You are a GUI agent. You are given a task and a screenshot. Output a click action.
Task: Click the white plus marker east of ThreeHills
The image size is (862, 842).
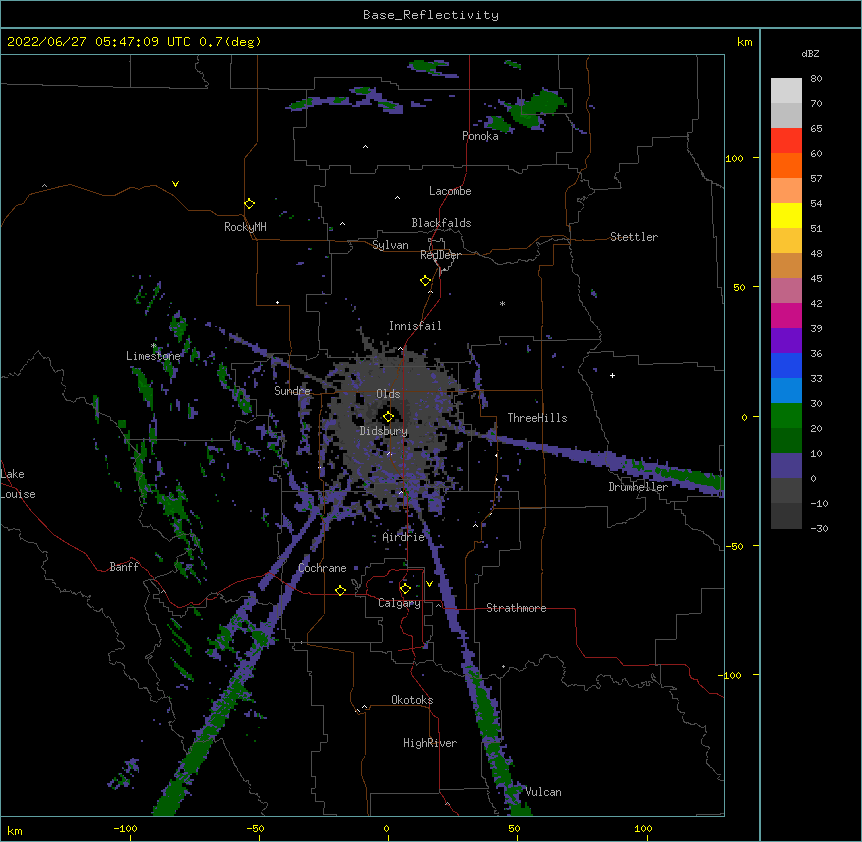coord(612,375)
